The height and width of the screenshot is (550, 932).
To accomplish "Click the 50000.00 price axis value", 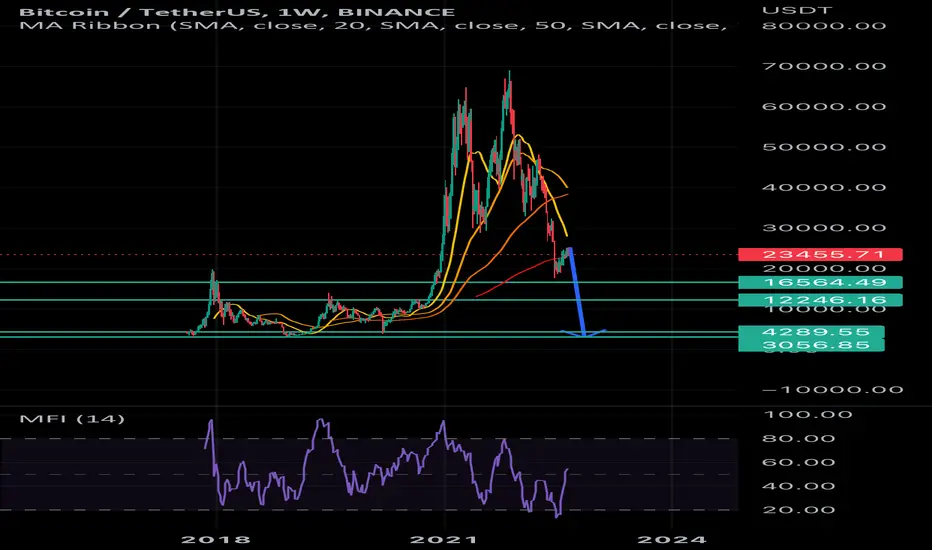I will 824,147.
